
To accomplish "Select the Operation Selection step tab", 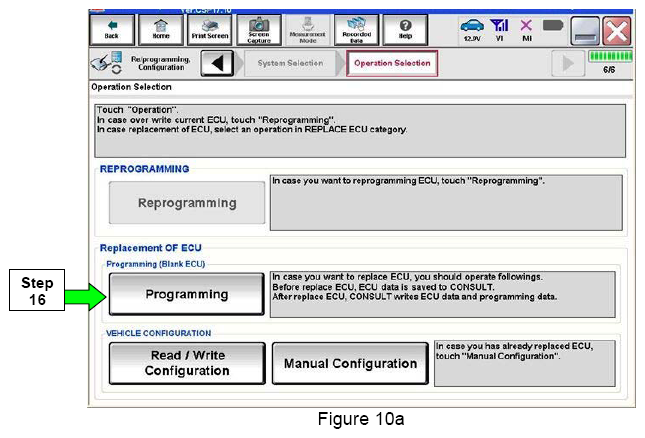I will point(391,63).
